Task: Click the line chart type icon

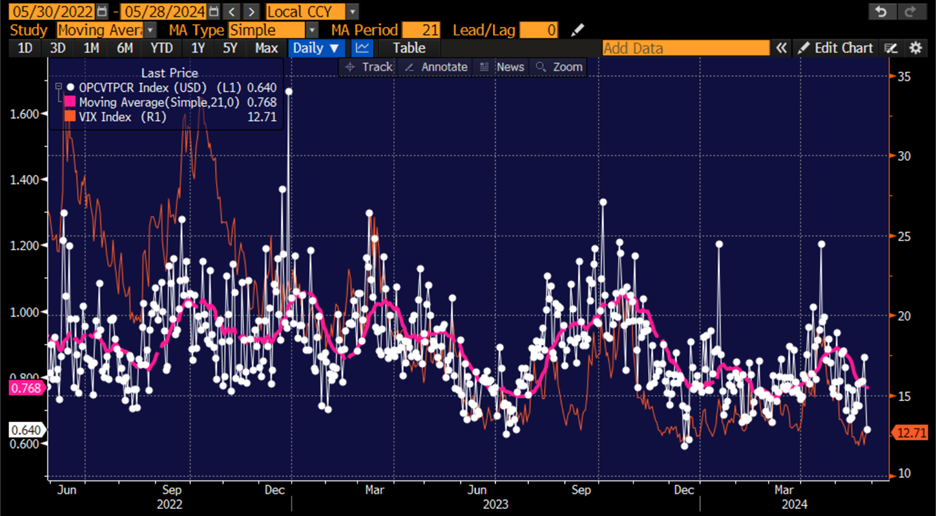Action: [x=362, y=48]
